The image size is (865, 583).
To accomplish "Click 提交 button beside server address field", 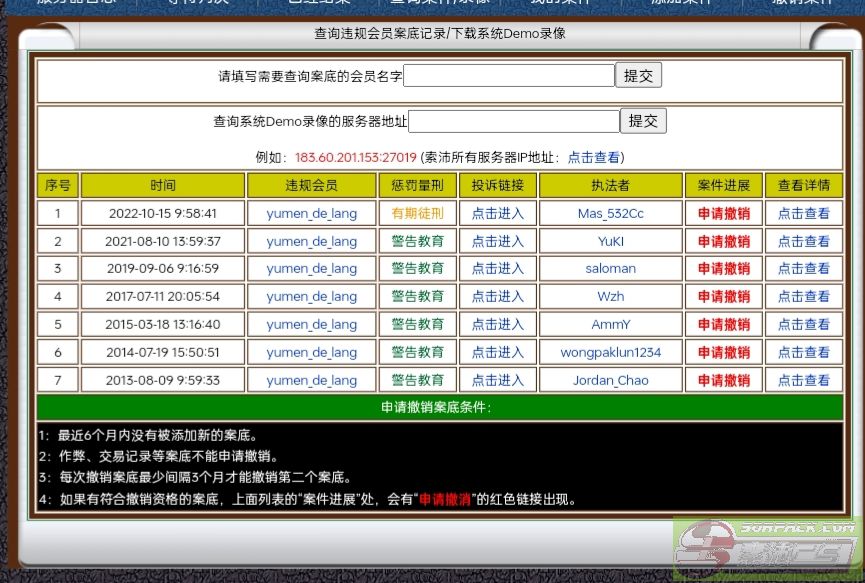I will (643, 121).
